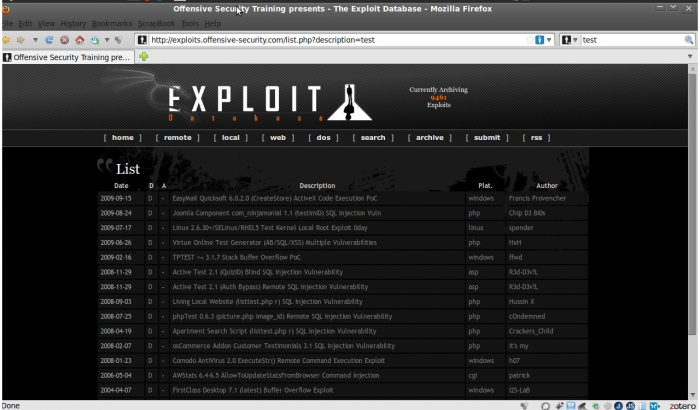Go back with the Back arrow

pos(6,40)
